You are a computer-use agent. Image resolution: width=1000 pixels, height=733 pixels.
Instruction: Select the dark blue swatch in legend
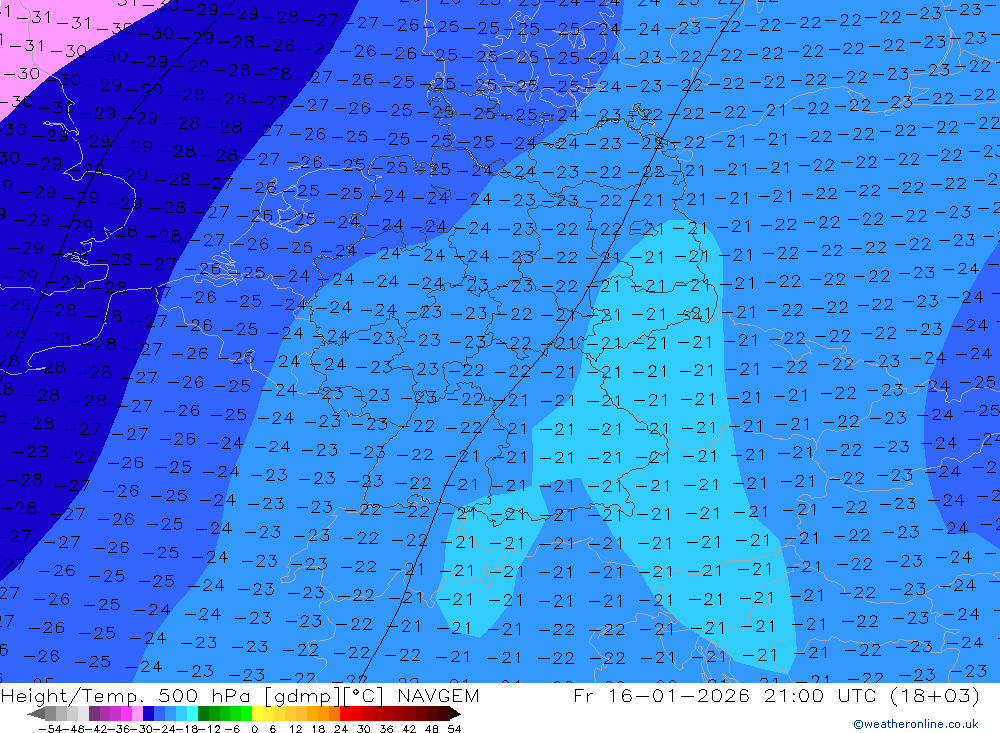point(148,713)
